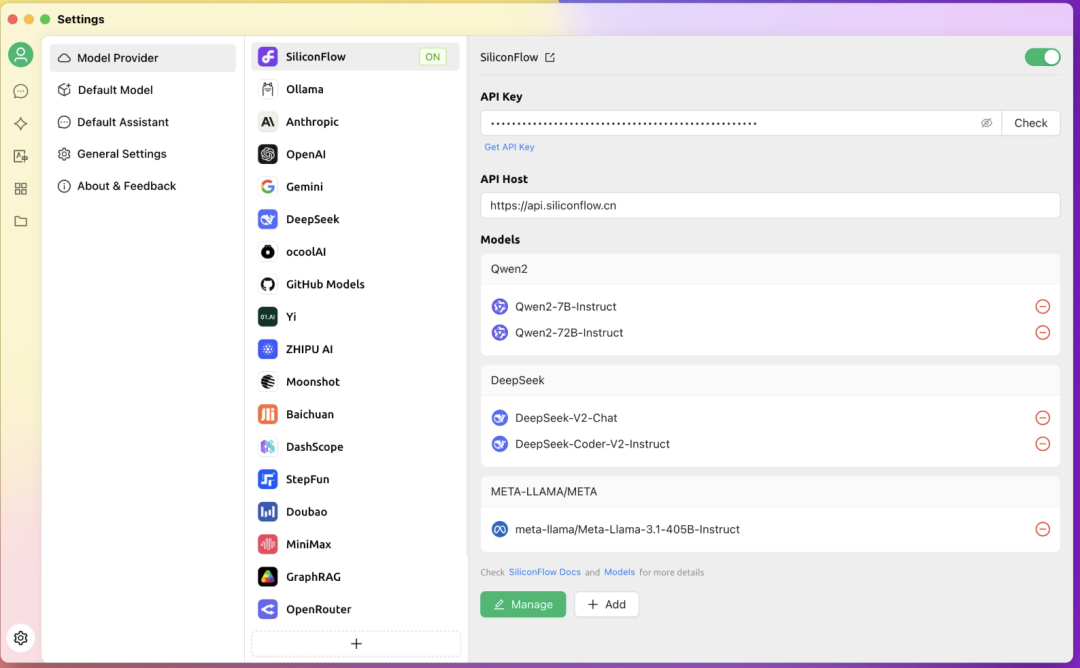Screen dimensions: 1080x668
Task: Select the GraphRAG provider
Action: coord(355,576)
